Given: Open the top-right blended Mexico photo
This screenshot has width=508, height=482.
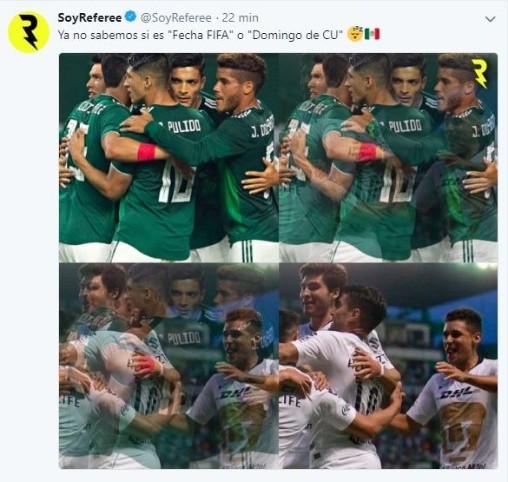Looking at the screenshot, I should pos(388,158).
